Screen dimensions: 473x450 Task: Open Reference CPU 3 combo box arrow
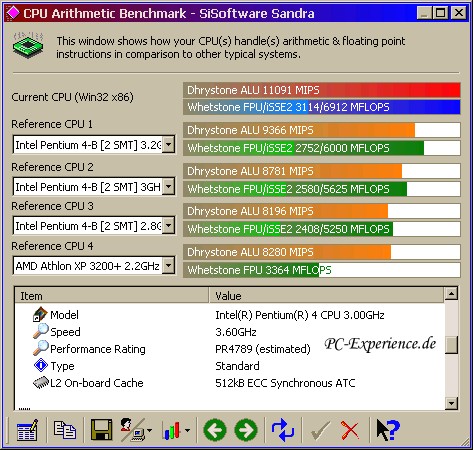pyautogui.click(x=169, y=226)
